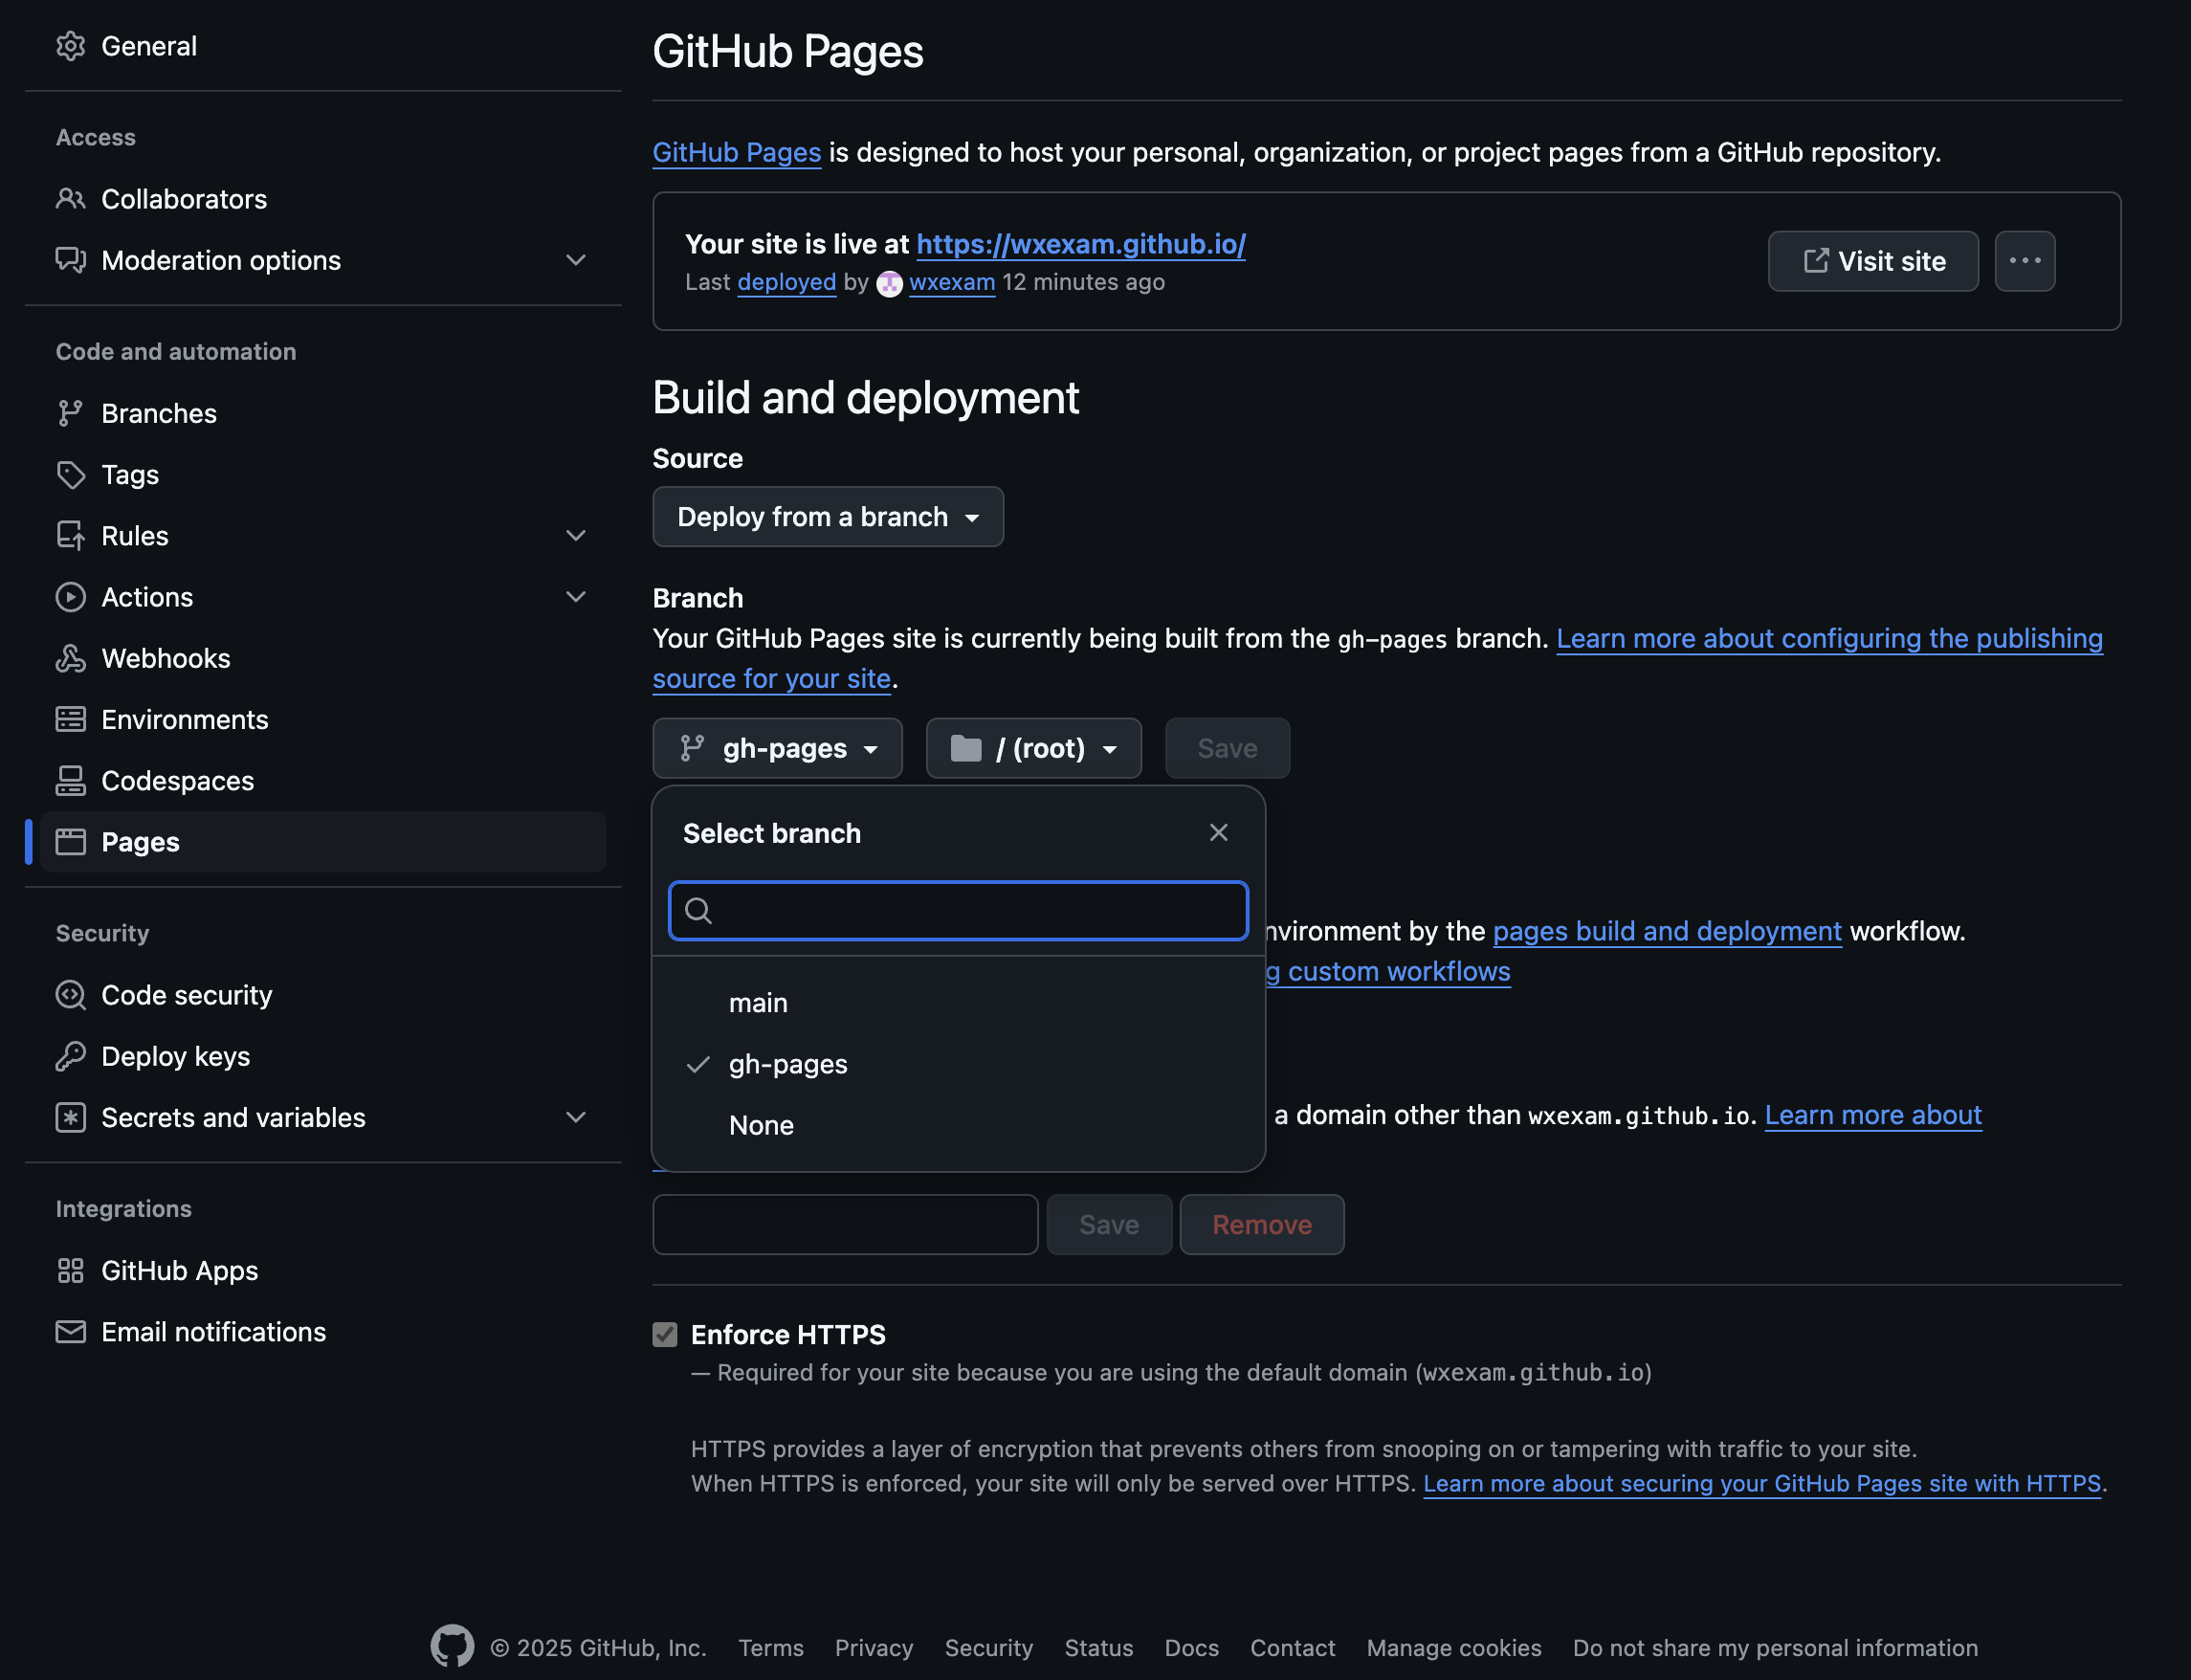
Task: Open the /(root) folder dropdown
Action: 1033,747
